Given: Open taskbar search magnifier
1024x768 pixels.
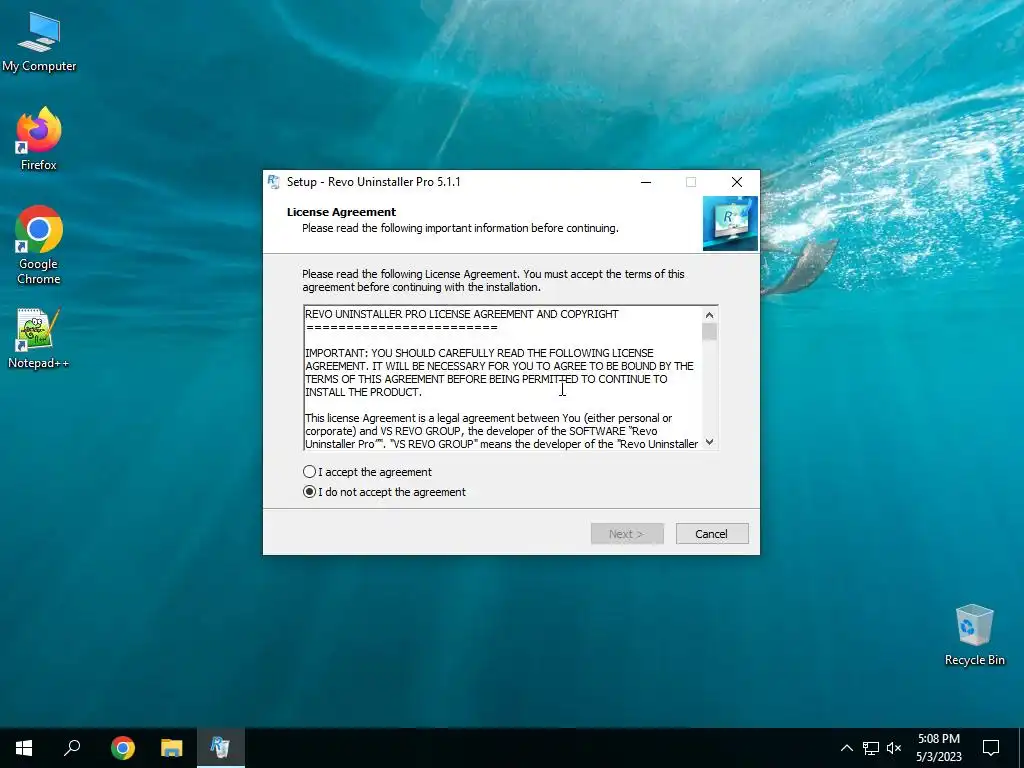Looking at the screenshot, I should pos(72,748).
